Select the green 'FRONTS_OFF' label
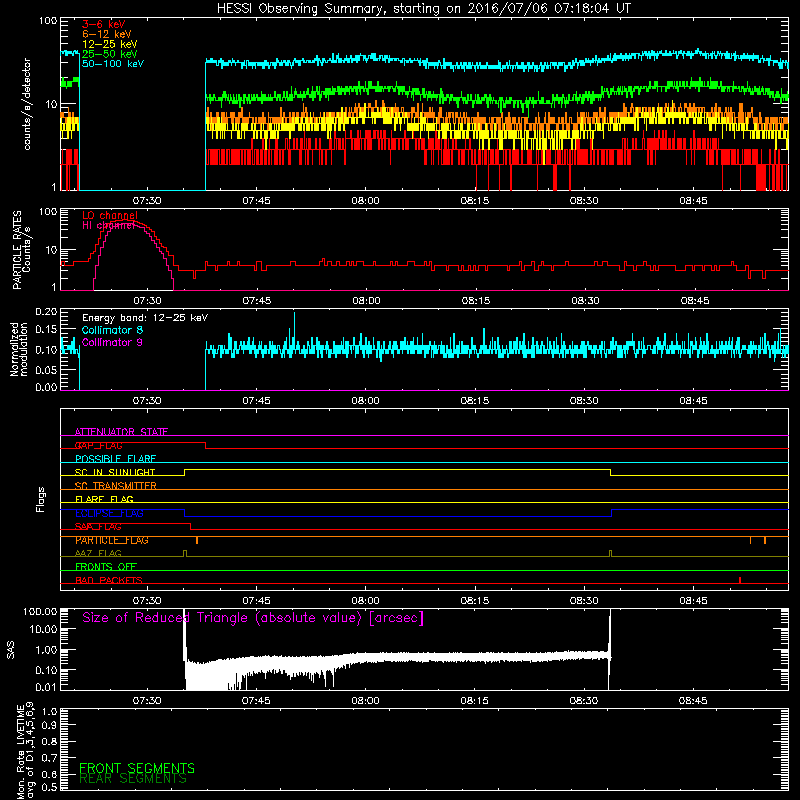This screenshot has height=800, width=800. (106, 567)
